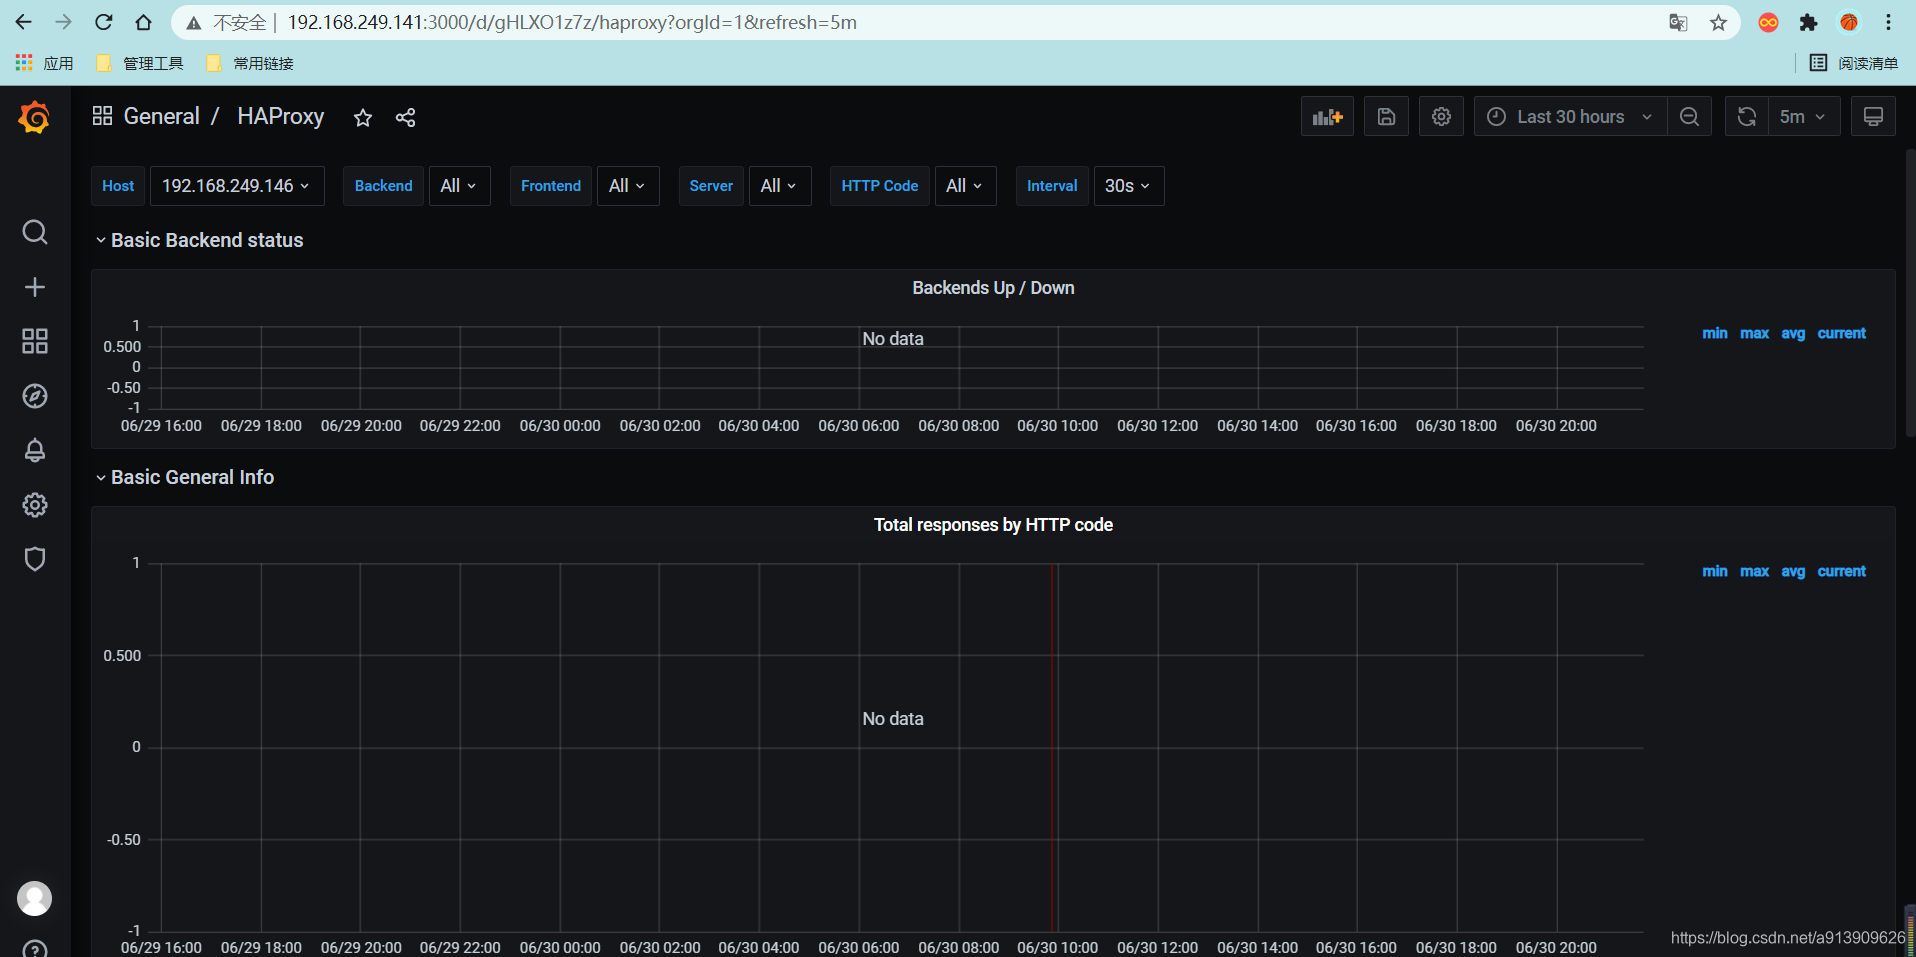Open the Server All dropdown
1916x957 pixels.
point(779,186)
